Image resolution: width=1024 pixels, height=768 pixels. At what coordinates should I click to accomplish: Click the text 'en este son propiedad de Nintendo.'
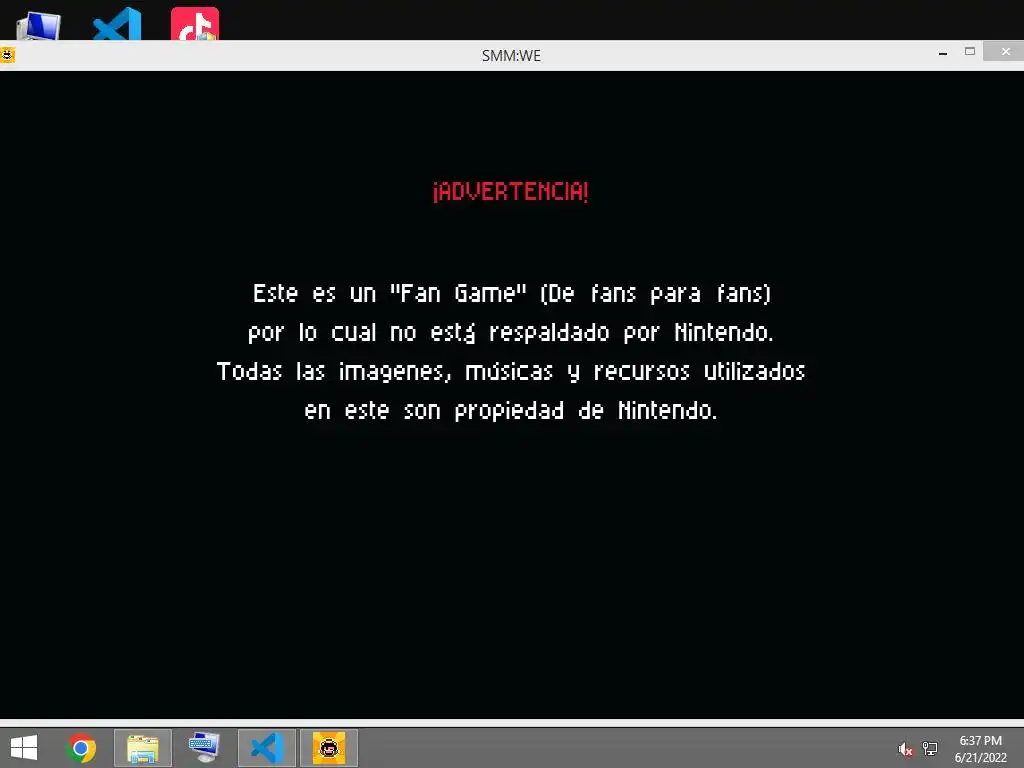point(511,411)
